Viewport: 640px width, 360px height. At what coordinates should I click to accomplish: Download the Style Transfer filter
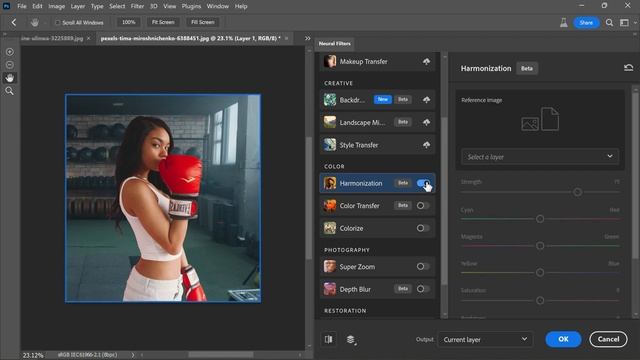pos(426,145)
